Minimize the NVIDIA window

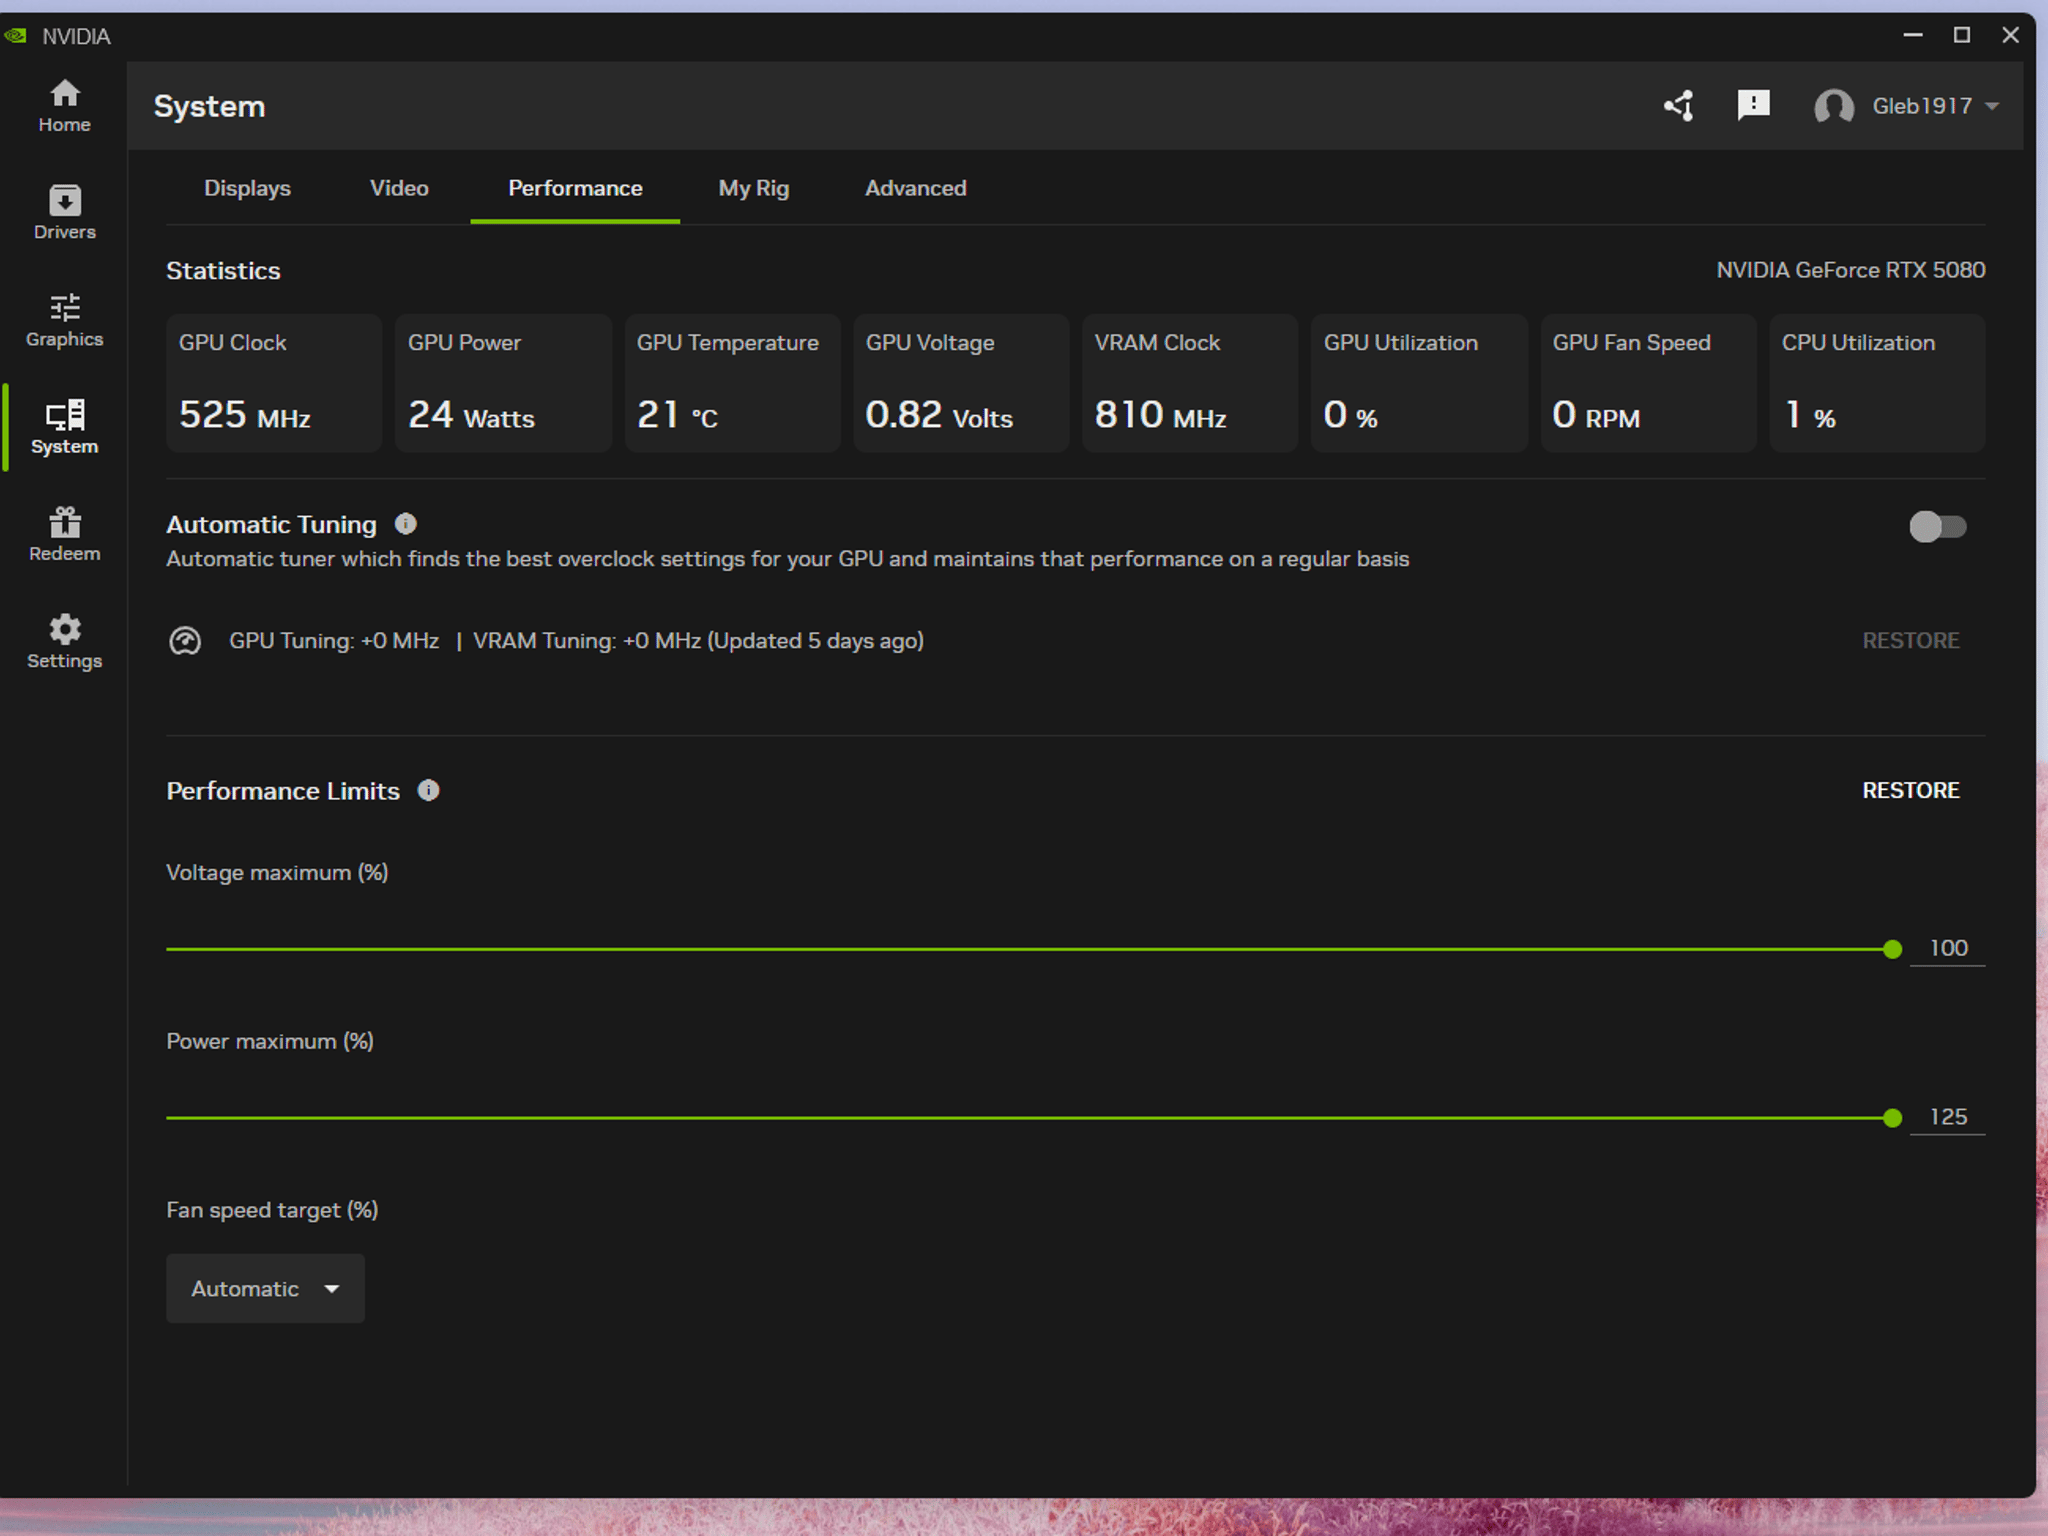[1912, 35]
